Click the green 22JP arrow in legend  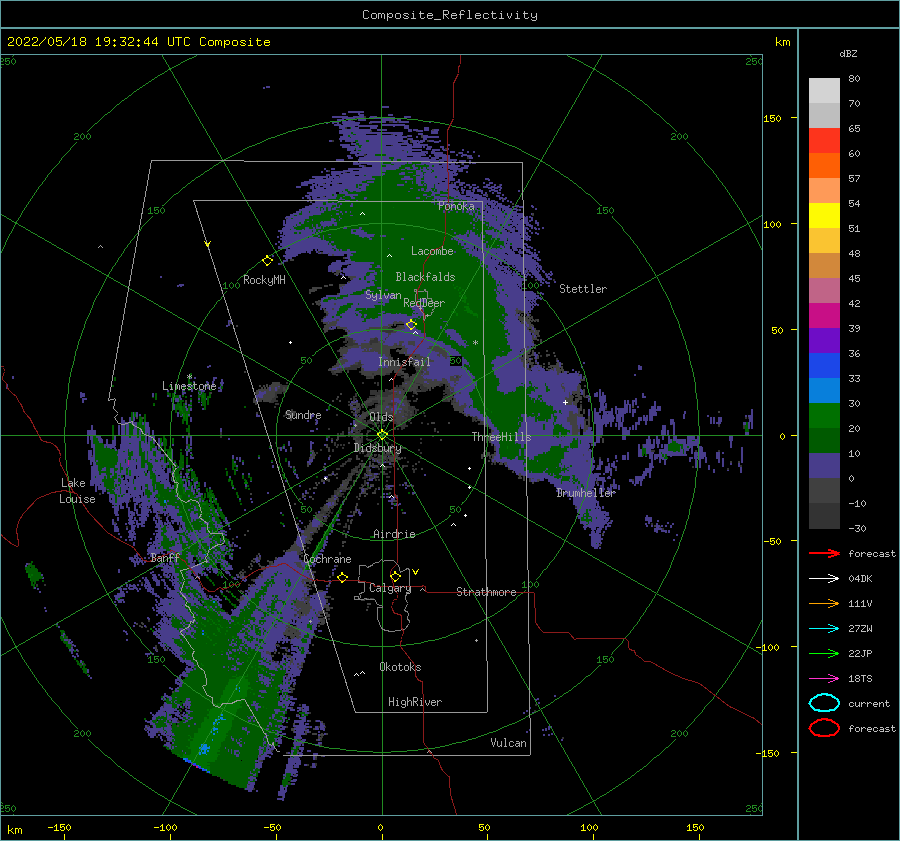coord(824,653)
